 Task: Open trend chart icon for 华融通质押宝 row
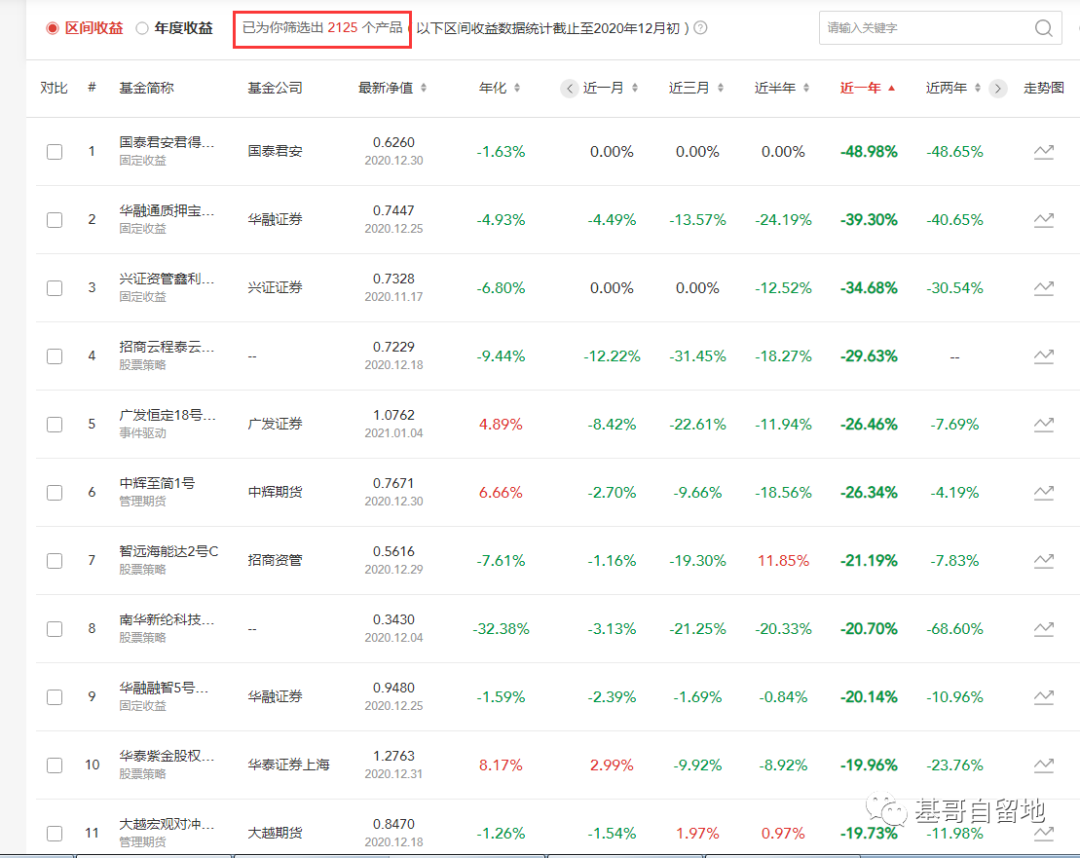coord(1043,220)
